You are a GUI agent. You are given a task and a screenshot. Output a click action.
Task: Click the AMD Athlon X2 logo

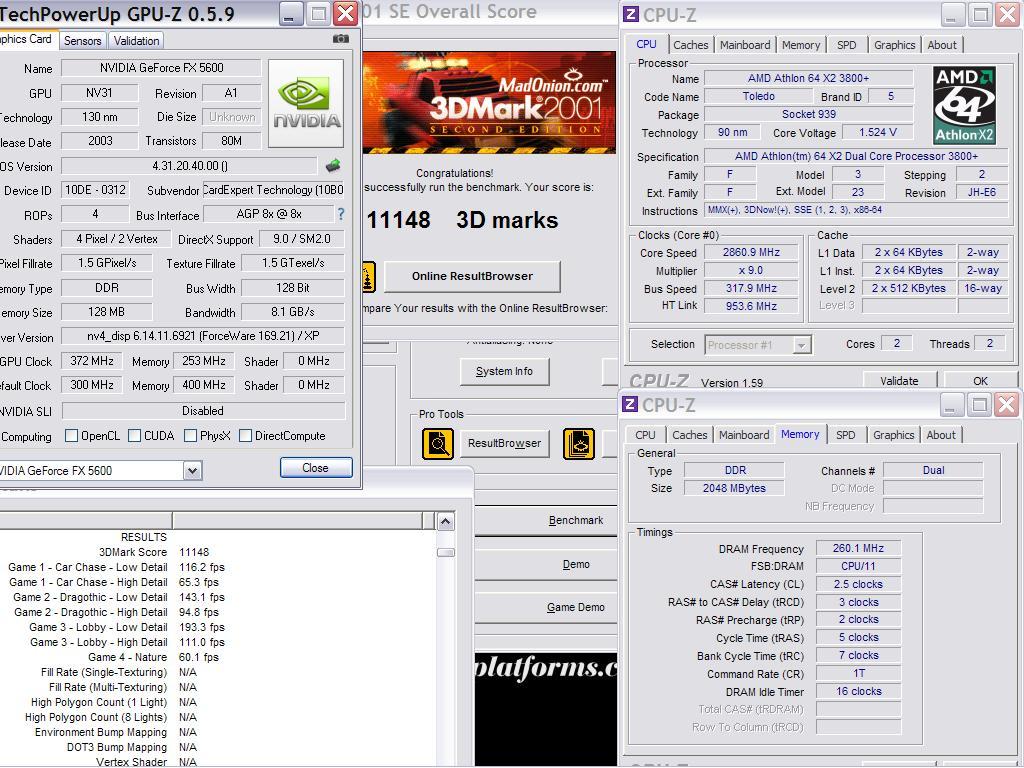click(x=964, y=104)
